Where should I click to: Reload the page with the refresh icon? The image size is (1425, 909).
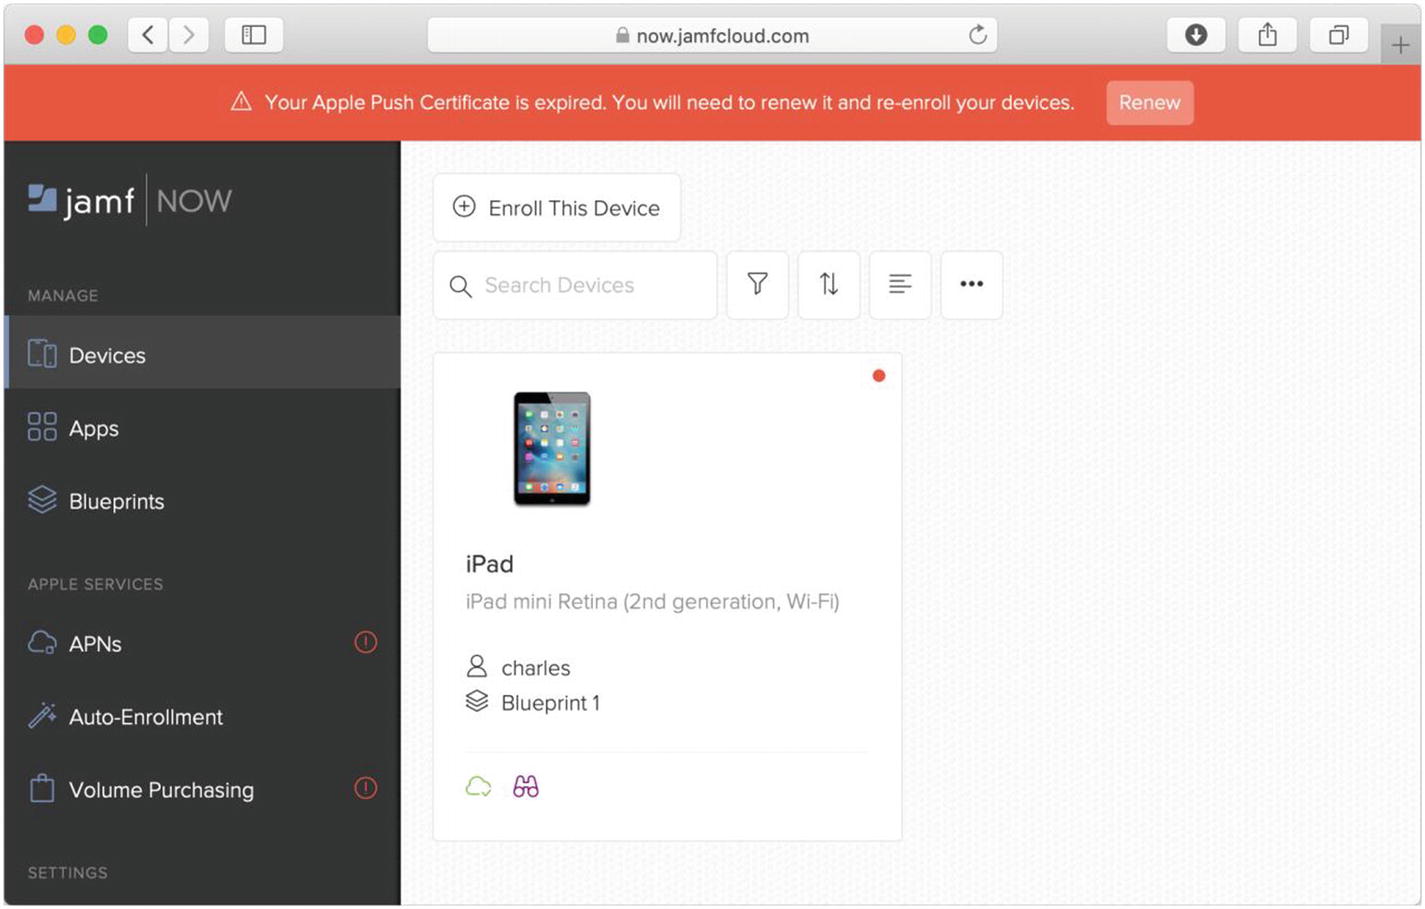point(978,35)
